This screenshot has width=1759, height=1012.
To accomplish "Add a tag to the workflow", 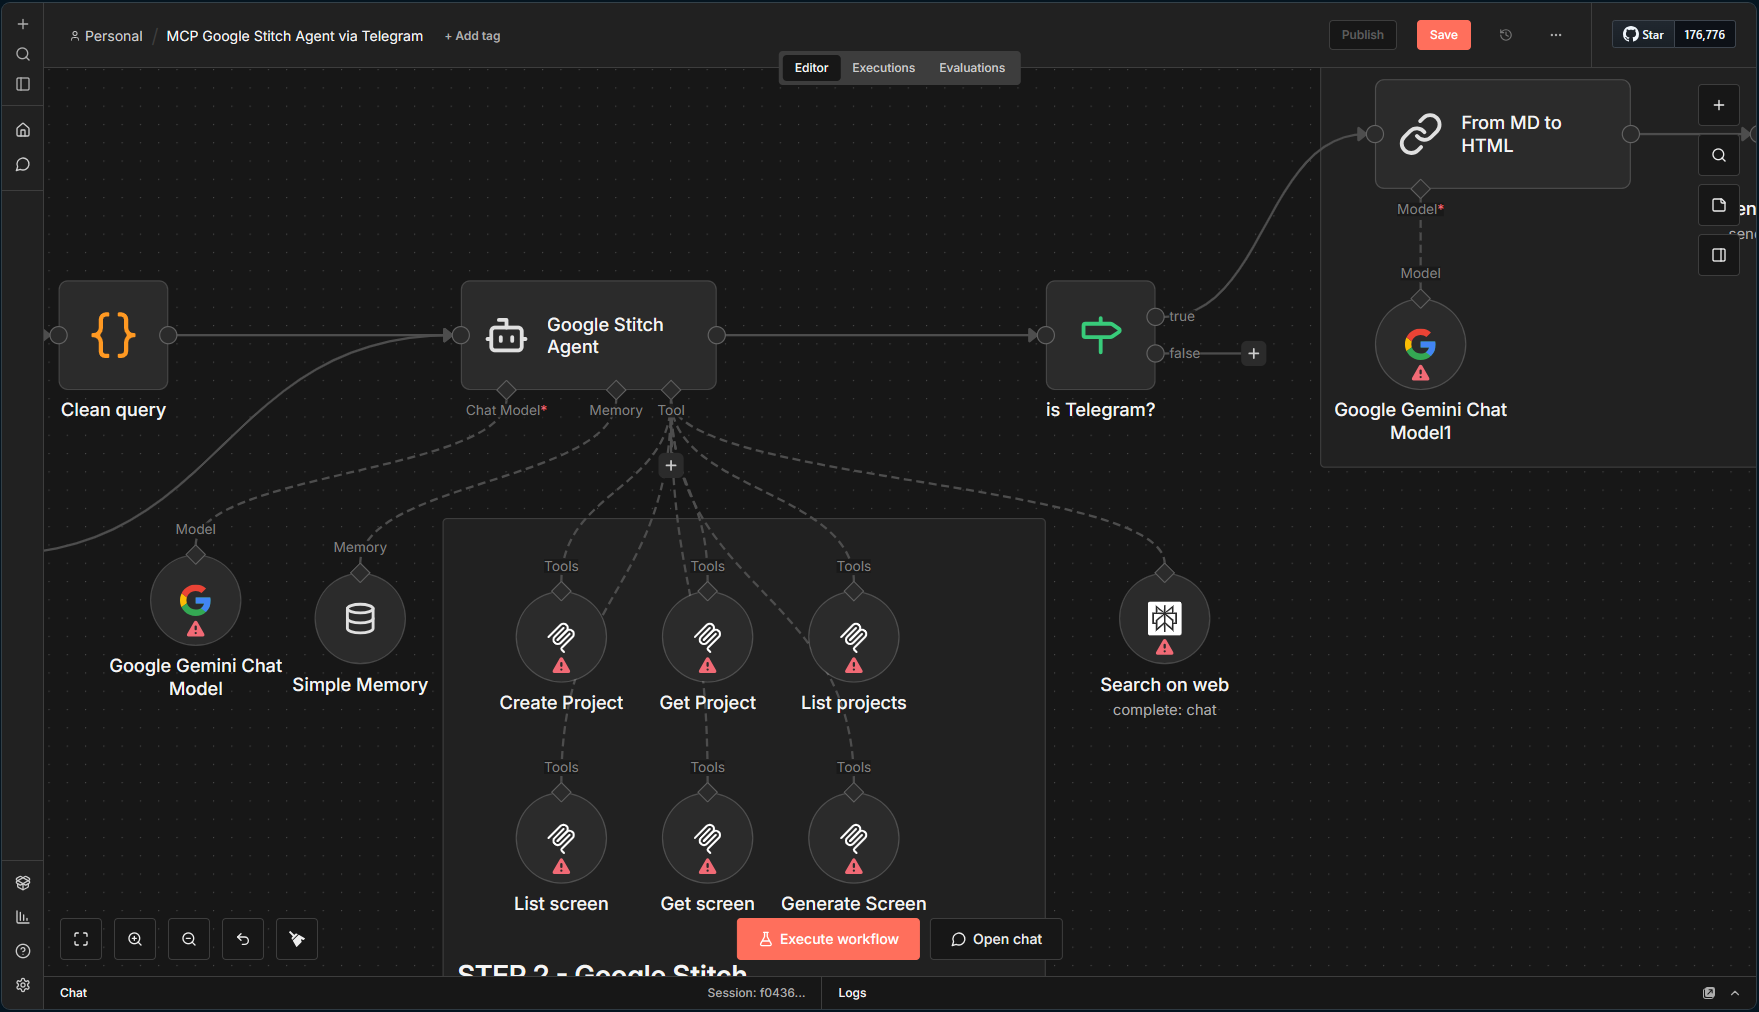I will point(472,35).
